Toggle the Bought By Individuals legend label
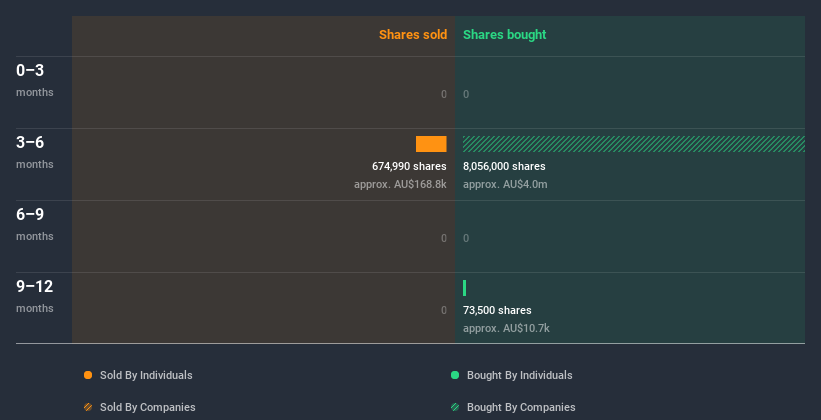This screenshot has height=420, width=821. coord(519,375)
